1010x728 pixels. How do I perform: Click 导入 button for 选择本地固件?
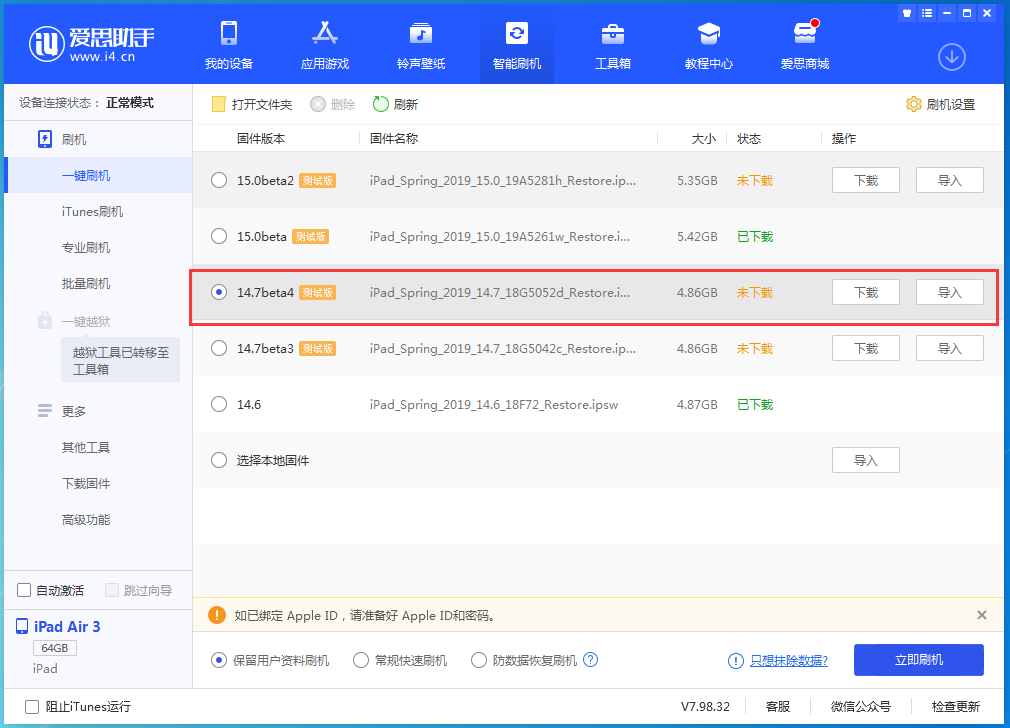(866, 461)
